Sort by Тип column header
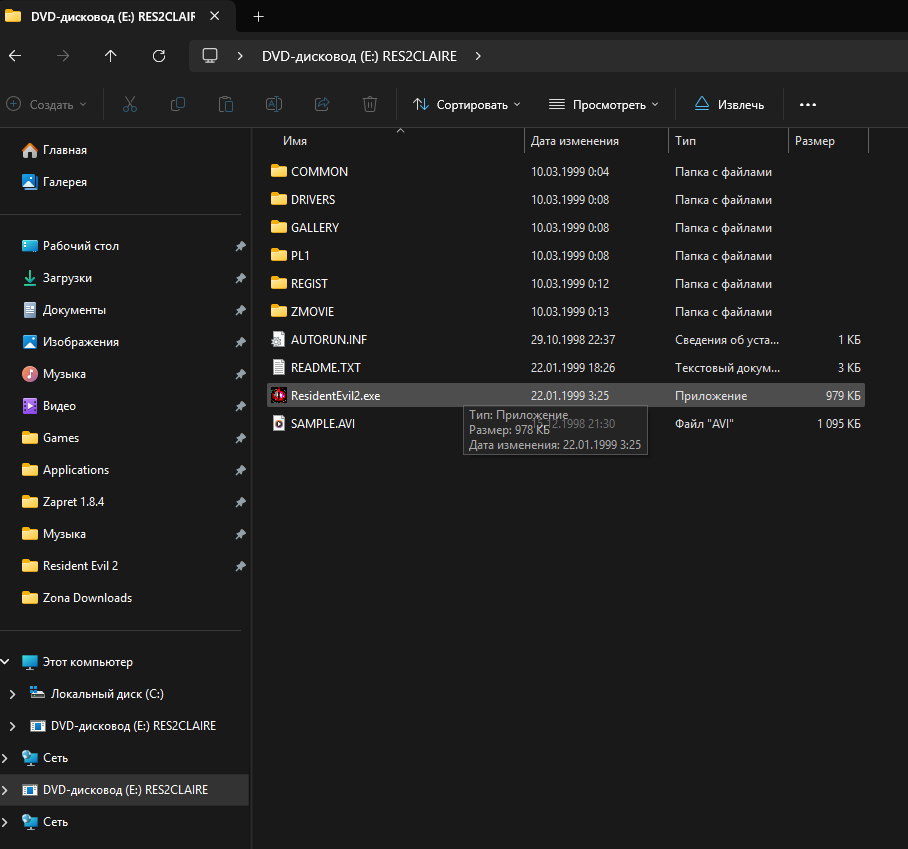 click(x=685, y=141)
